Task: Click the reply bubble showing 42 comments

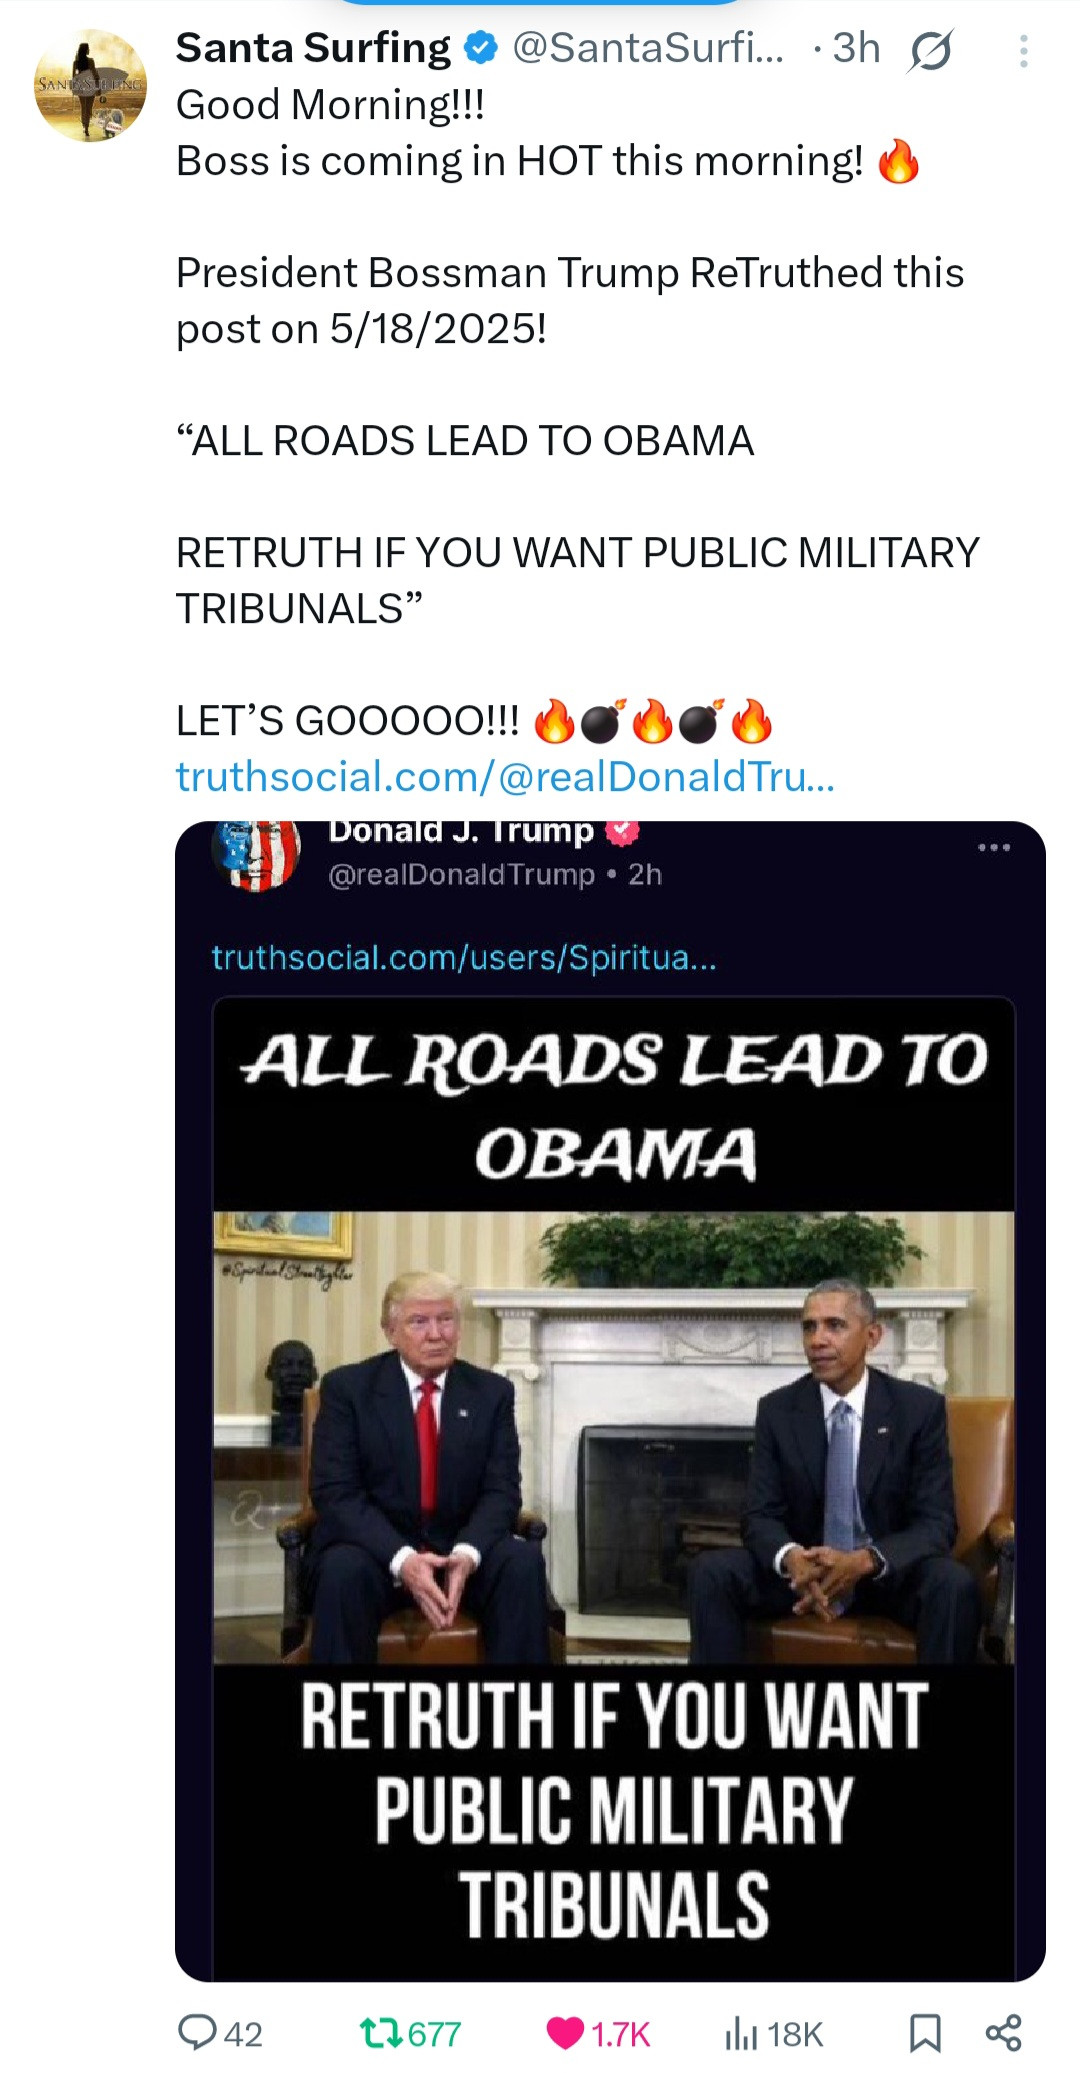Action: pyautogui.click(x=220, y=2033)
